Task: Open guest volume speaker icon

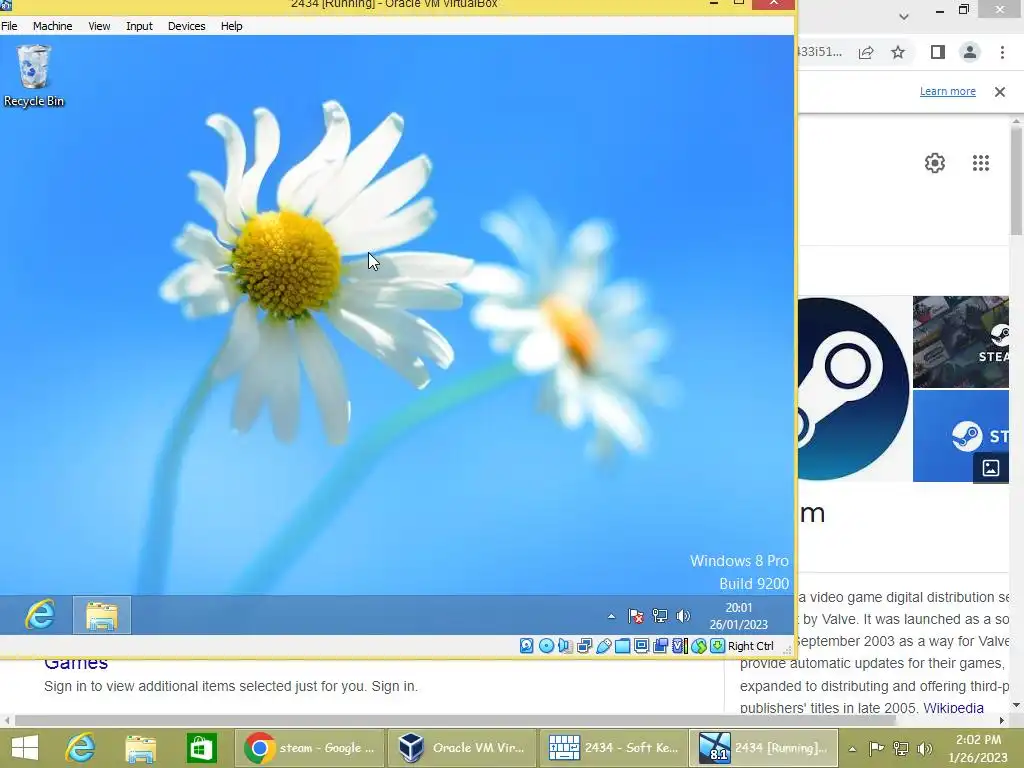Action: click(683, 616)
